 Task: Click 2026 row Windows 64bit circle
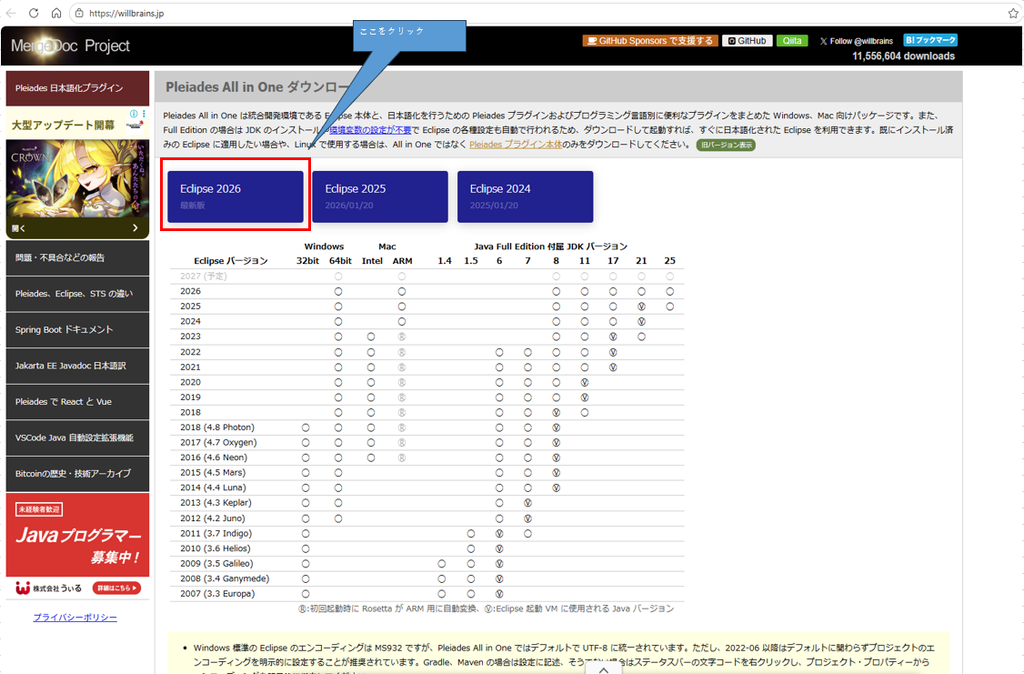pyautogui.click(x=338, y=291)
